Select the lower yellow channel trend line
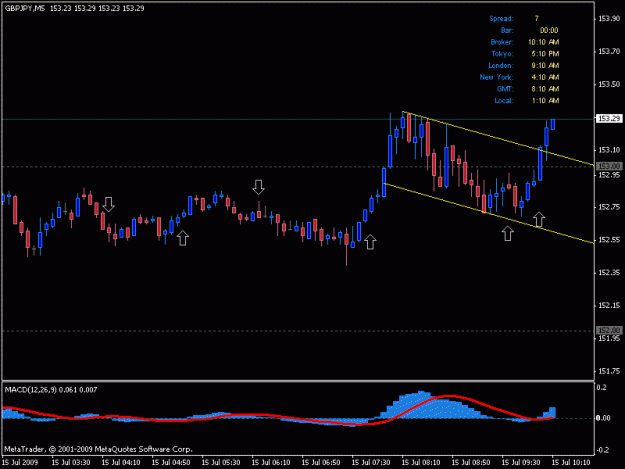Image resolution: width=625 pixels, height=469 pixels. coord(489,213)
